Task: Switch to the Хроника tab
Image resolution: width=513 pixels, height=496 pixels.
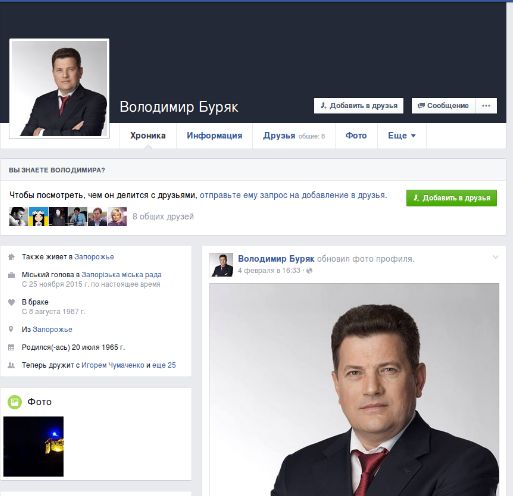Action: point(148,136)
